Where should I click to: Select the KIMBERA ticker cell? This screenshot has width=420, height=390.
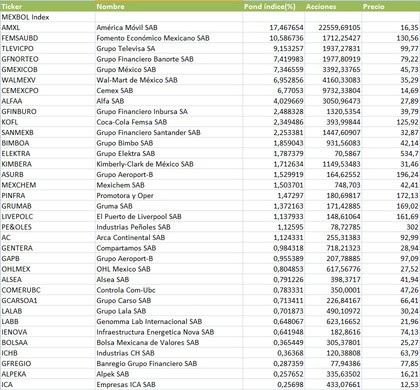48,164
